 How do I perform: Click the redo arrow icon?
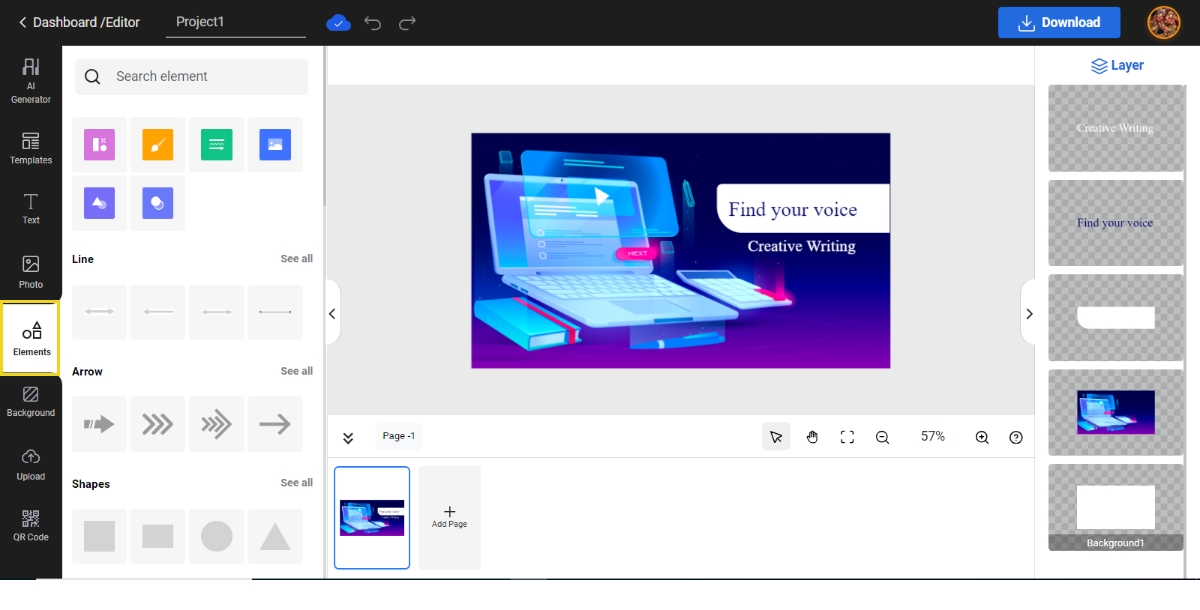tap(407, 23)
